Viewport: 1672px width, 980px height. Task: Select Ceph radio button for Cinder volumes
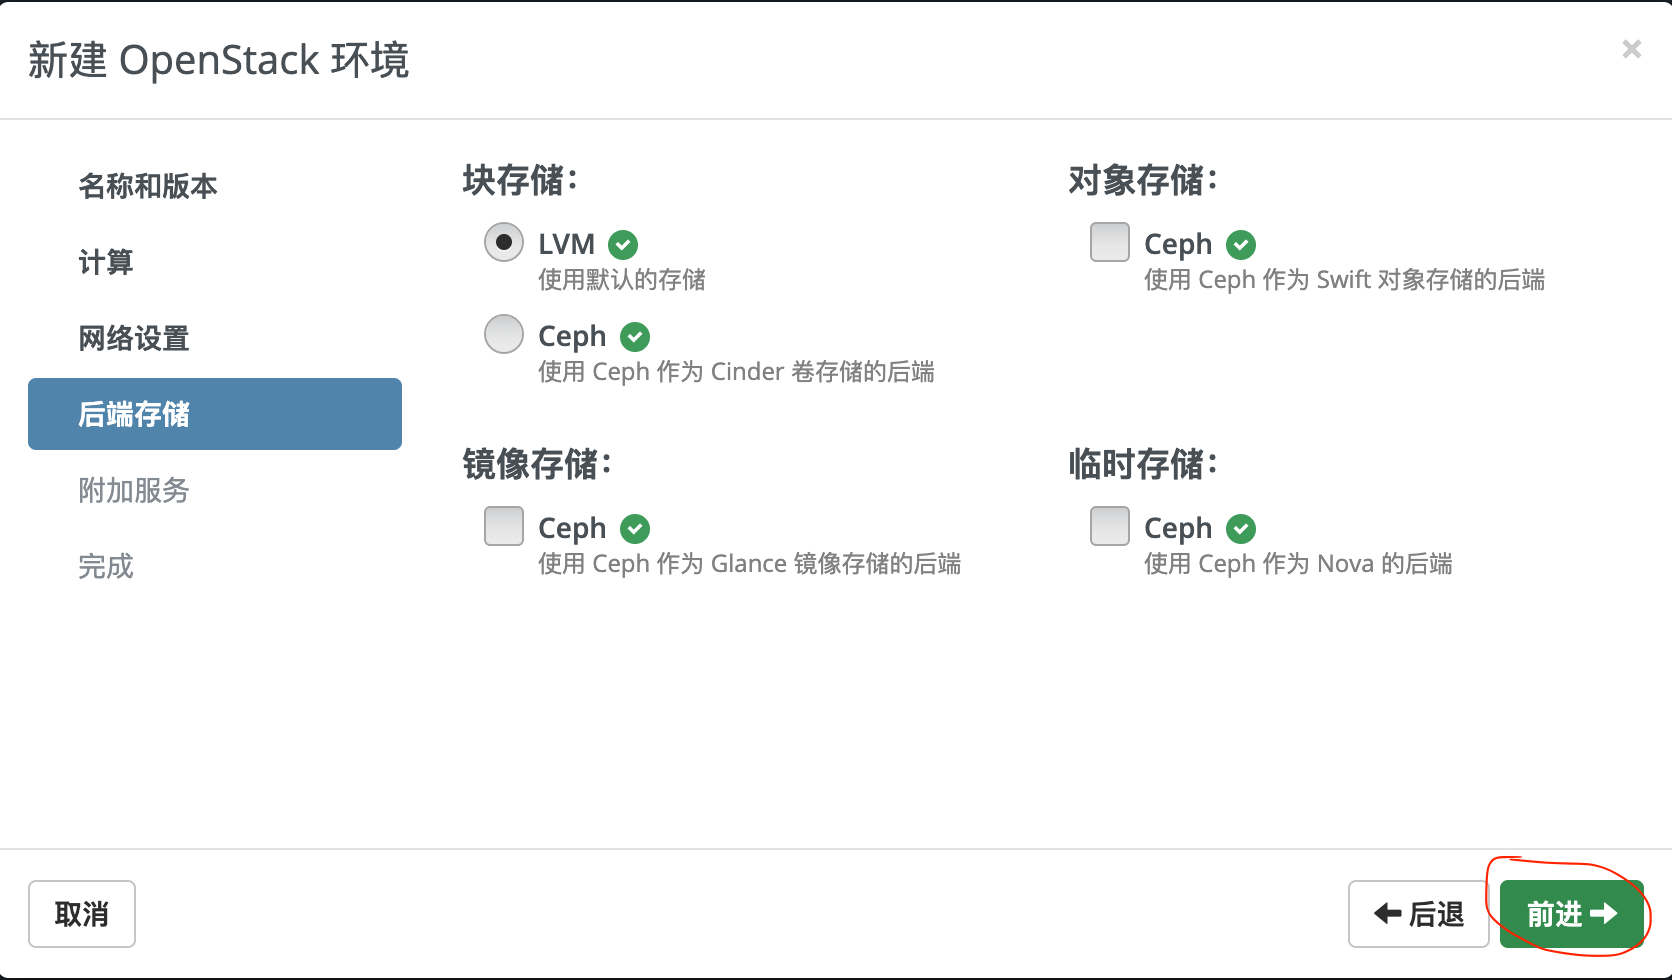pyautogui.click(x=504, y=334)
